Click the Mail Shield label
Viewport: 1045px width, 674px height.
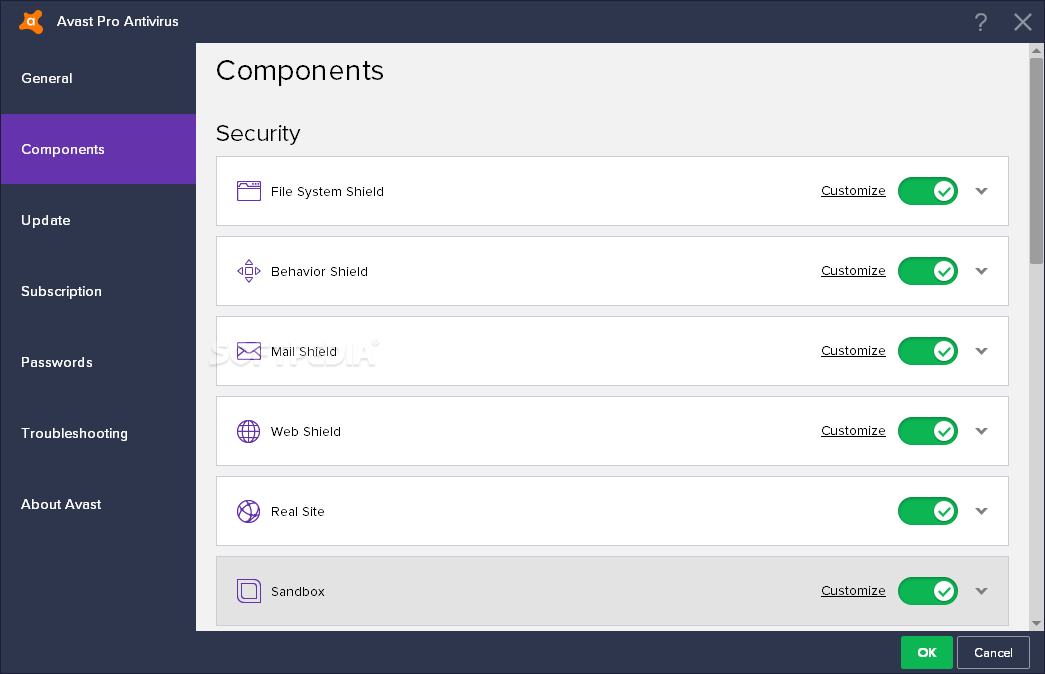[x=304, y=351]
